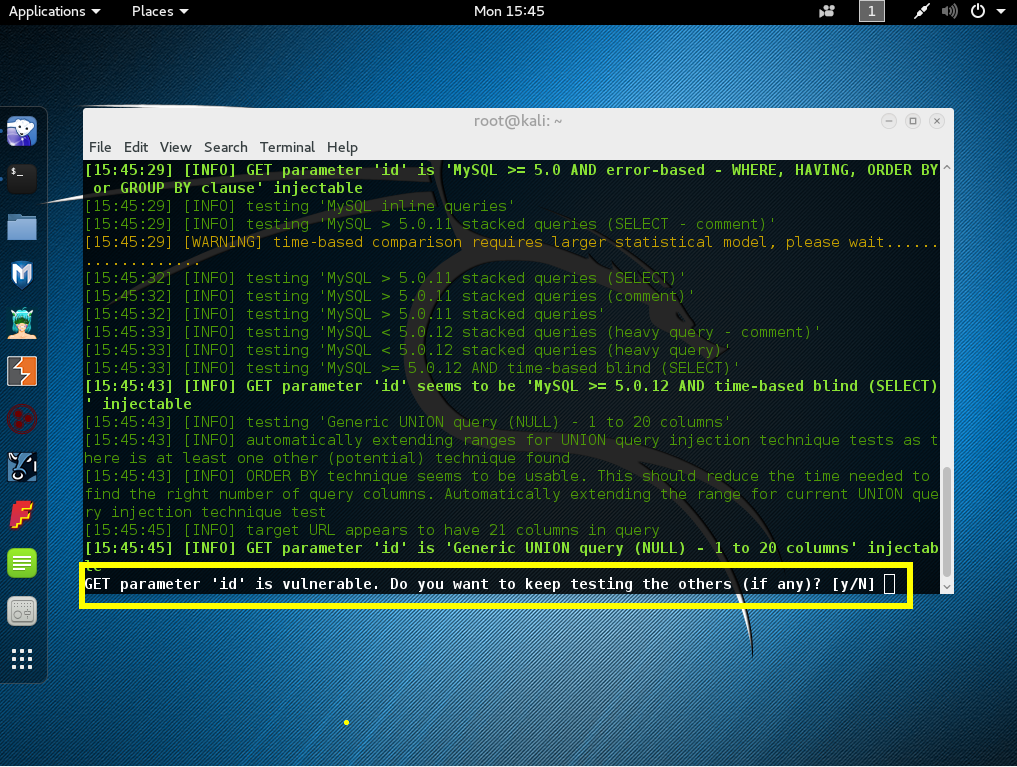Click the root@kali: ~ title bar

518,121
